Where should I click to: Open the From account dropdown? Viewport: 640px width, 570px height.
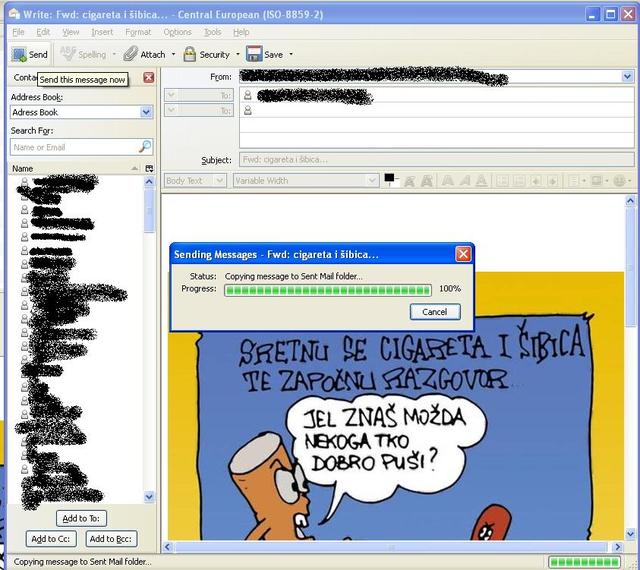627,76
